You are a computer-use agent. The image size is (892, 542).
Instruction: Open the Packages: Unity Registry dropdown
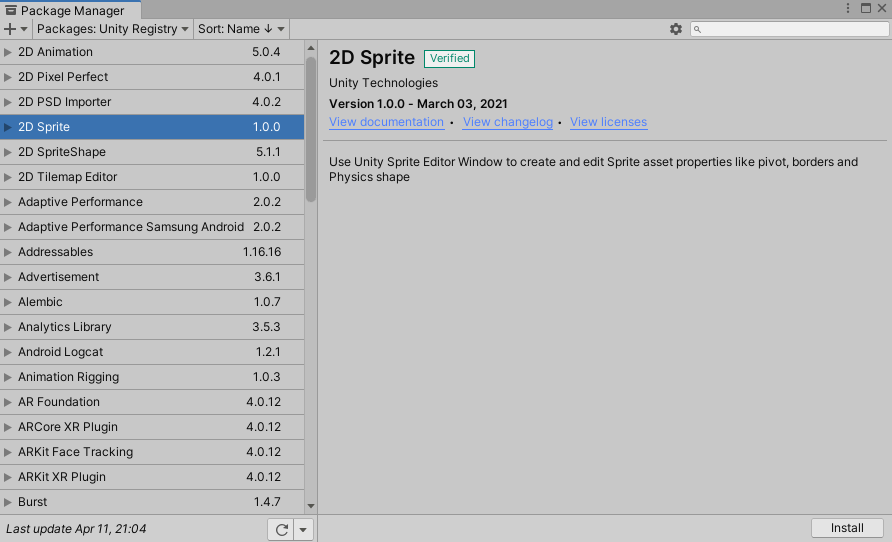point(113,29)
